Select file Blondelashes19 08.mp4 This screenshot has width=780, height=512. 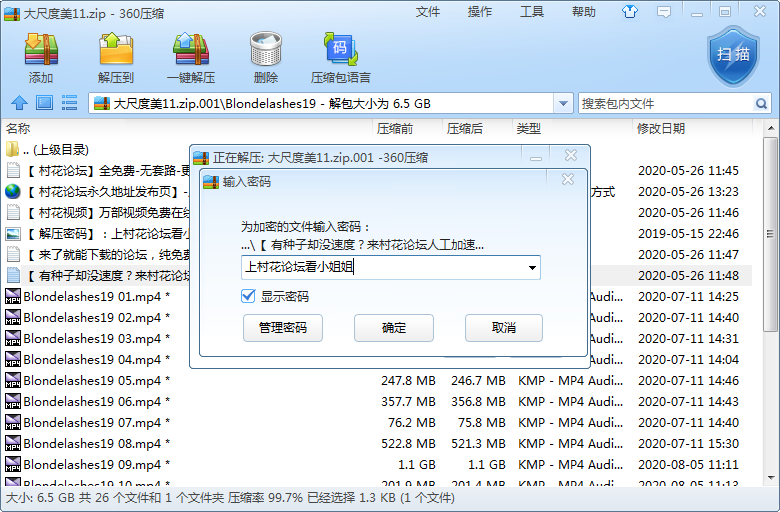point(97,444)
